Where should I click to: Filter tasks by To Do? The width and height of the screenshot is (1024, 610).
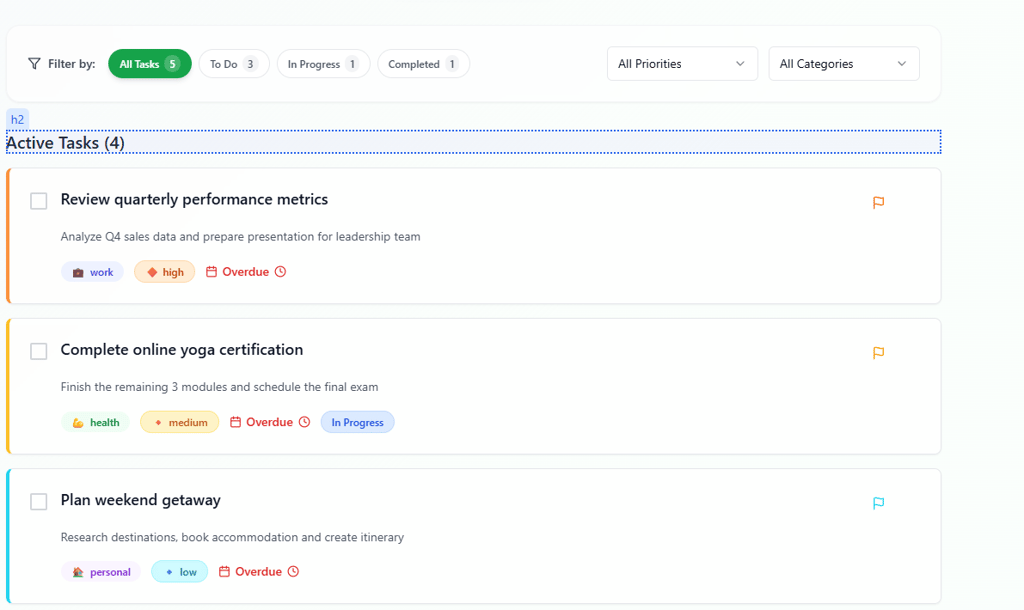pos(234,64)
